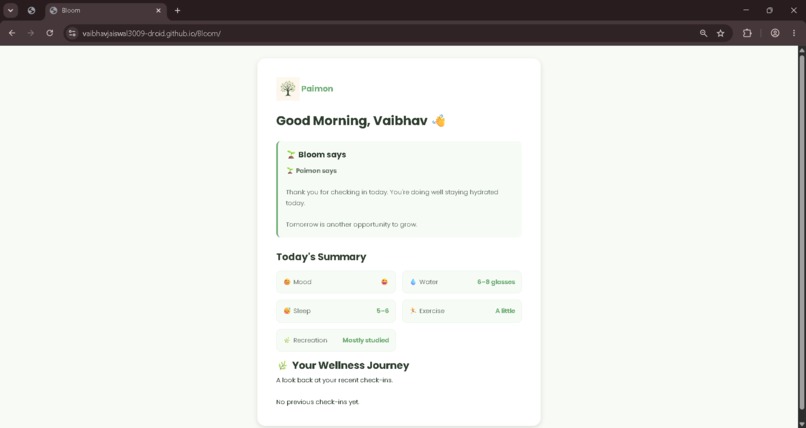
Task: Click the seedling icon beside Bloom says
Action: [291, 154]
